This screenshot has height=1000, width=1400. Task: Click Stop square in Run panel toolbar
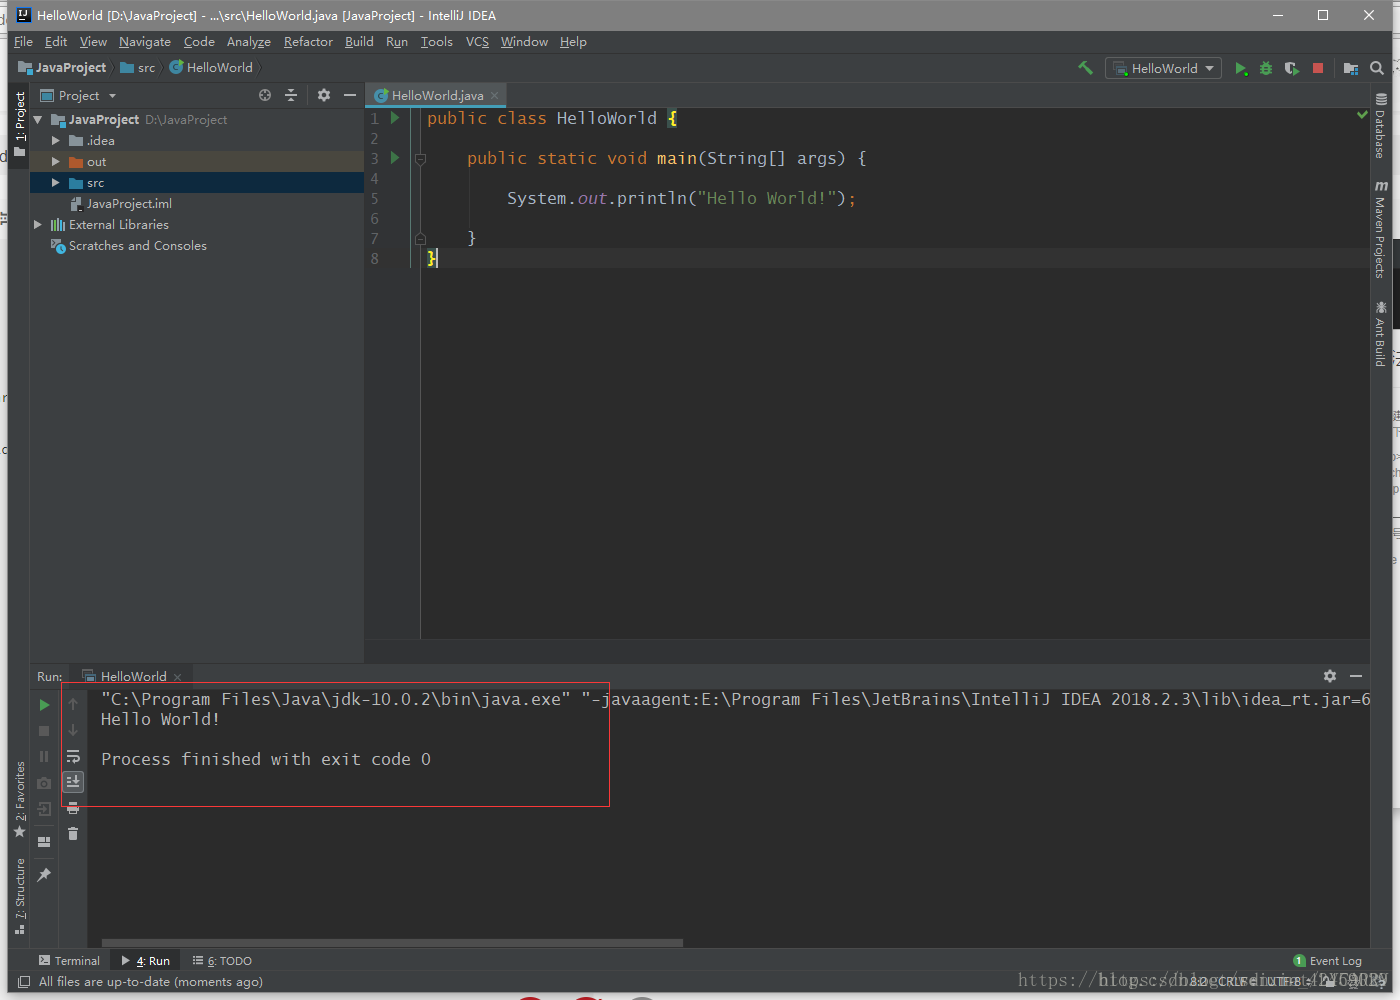click(x=44, y=731)
